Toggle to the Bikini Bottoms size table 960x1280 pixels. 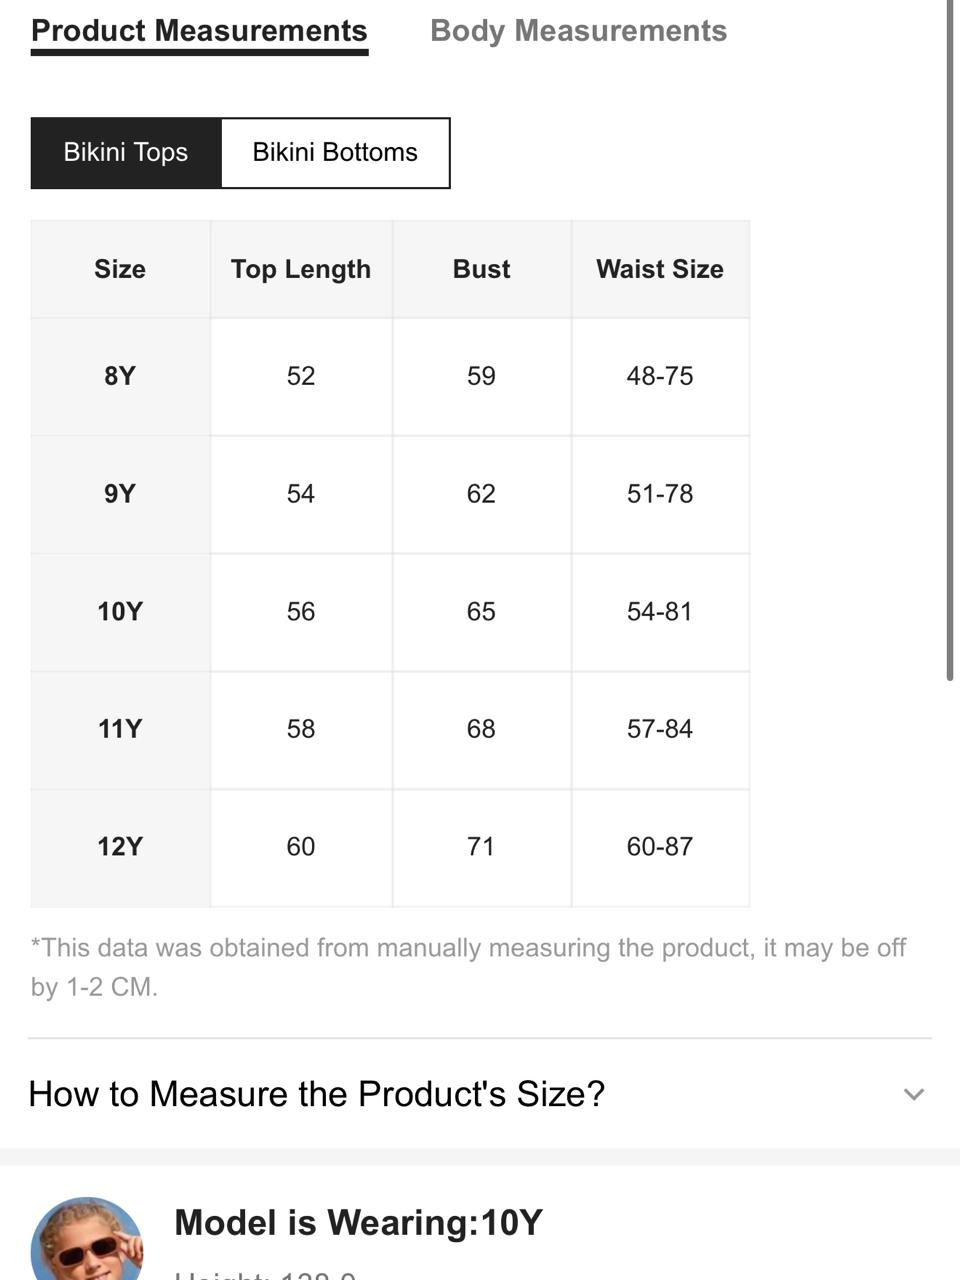pyautogui.click(x=335, y=153)
